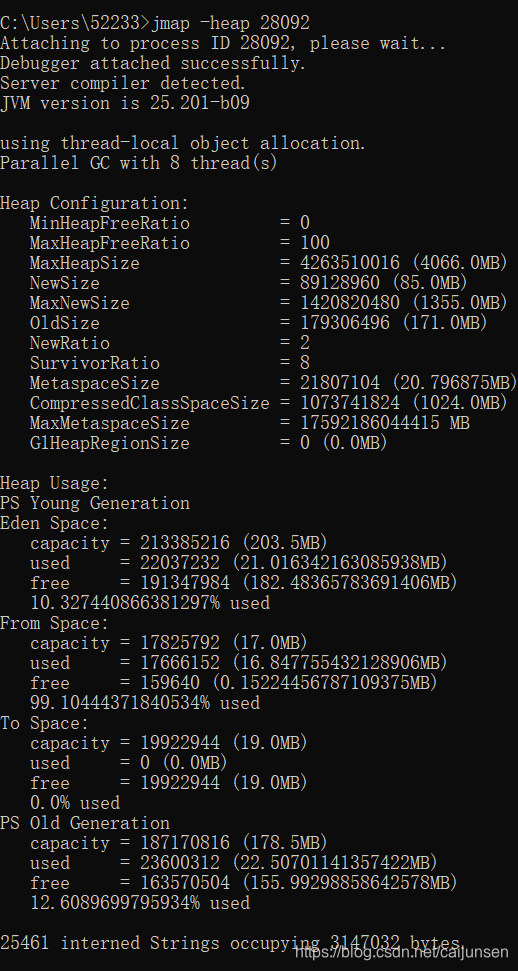
Task: Click the Heap Configuration heading
Action: [95, 203]
